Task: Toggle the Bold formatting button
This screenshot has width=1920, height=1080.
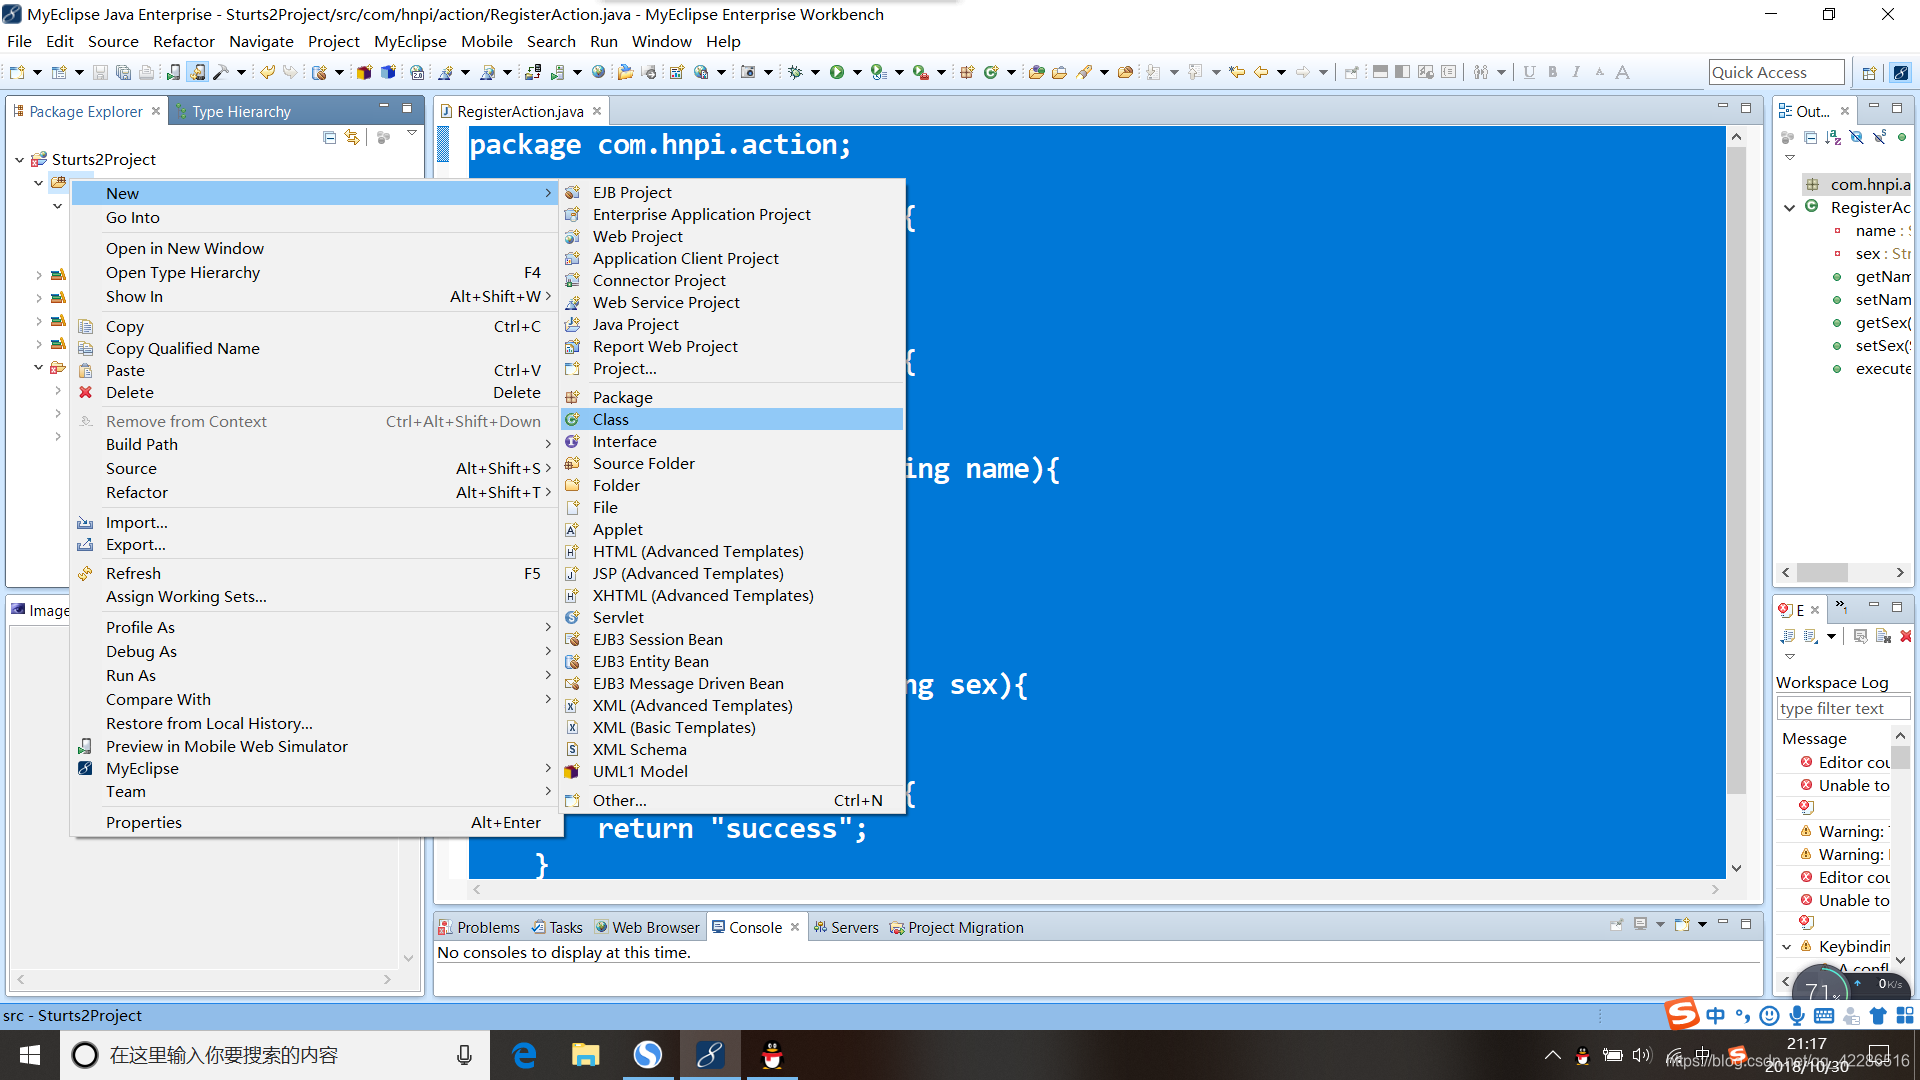Action: (x=1552, y=72)
